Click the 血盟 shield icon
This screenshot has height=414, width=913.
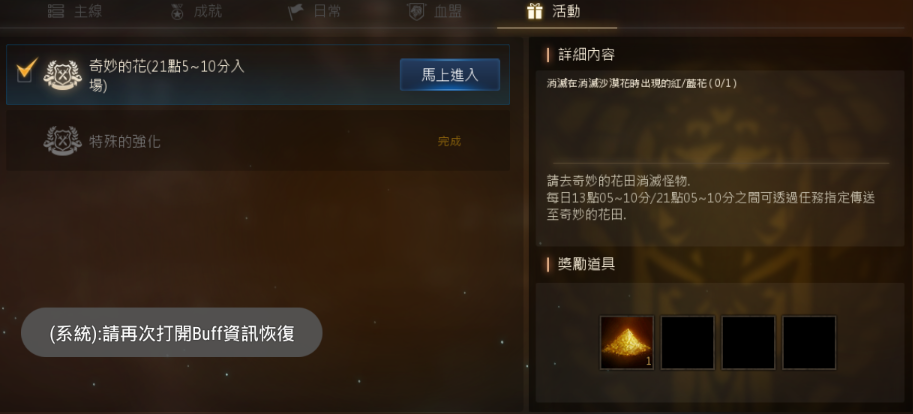(416, 11)
